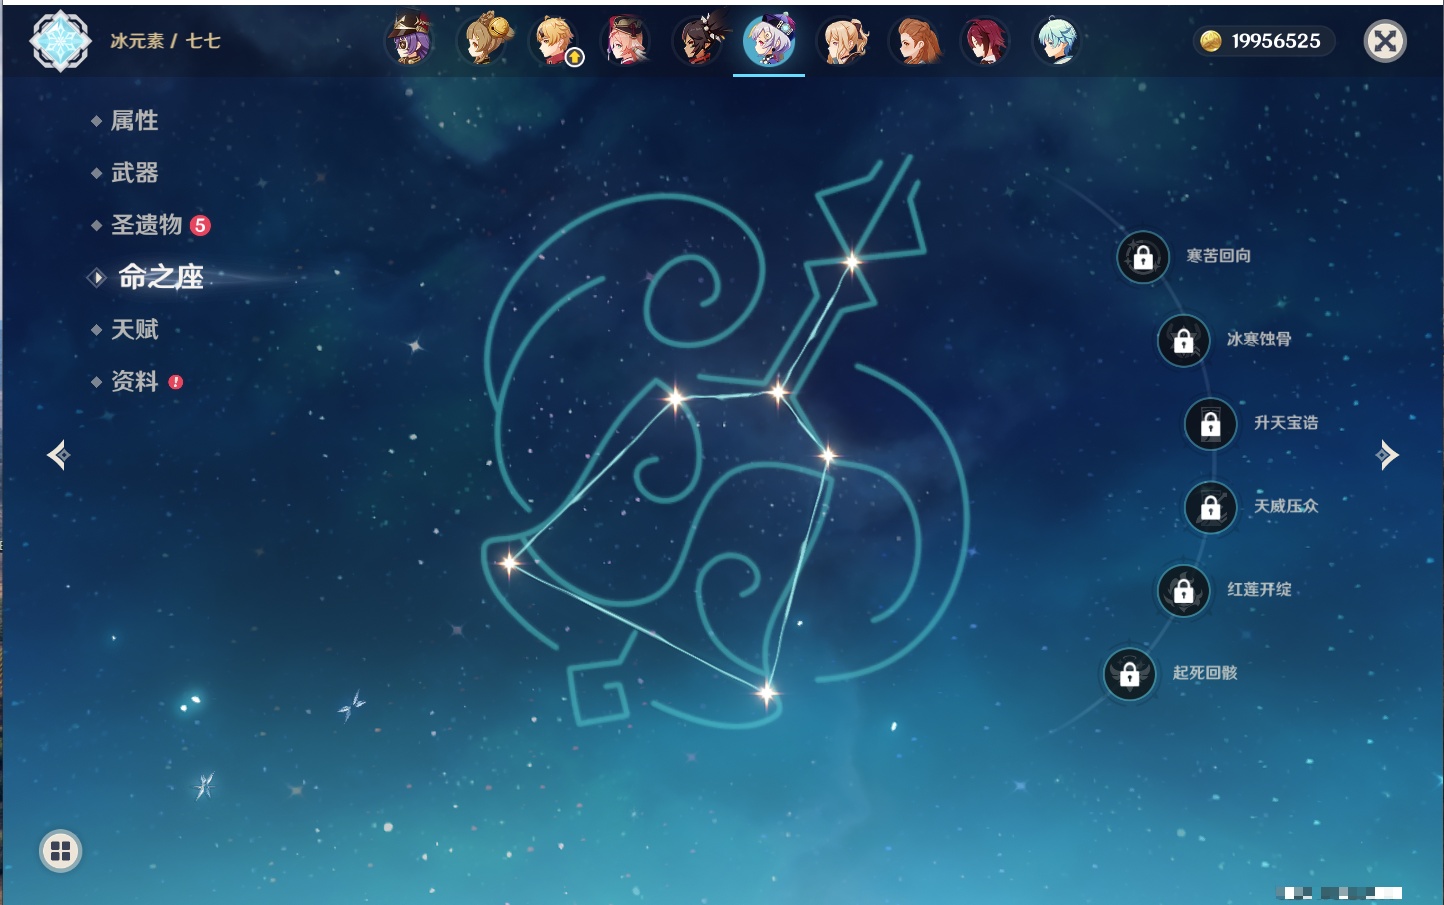Open the 属性 attributes menu

tap(134, 121)
